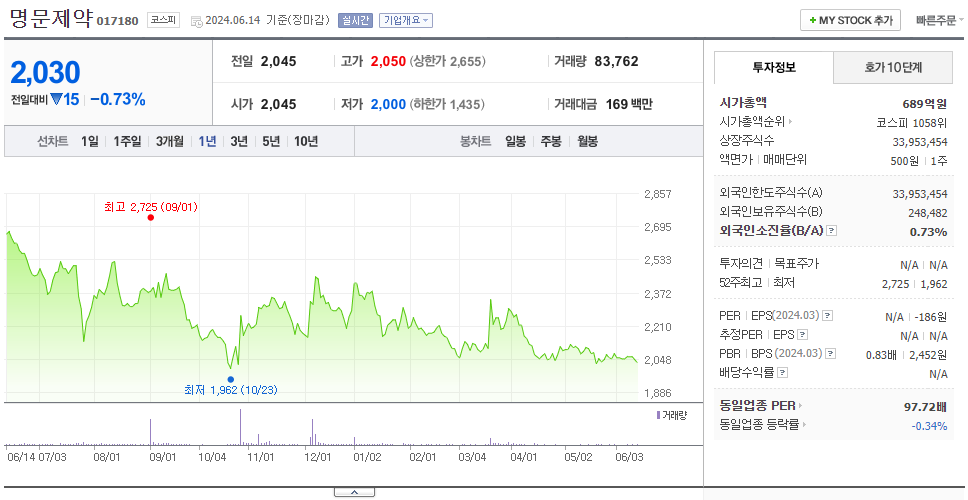Click the -0.34% industry change value

tap(930, 426)
